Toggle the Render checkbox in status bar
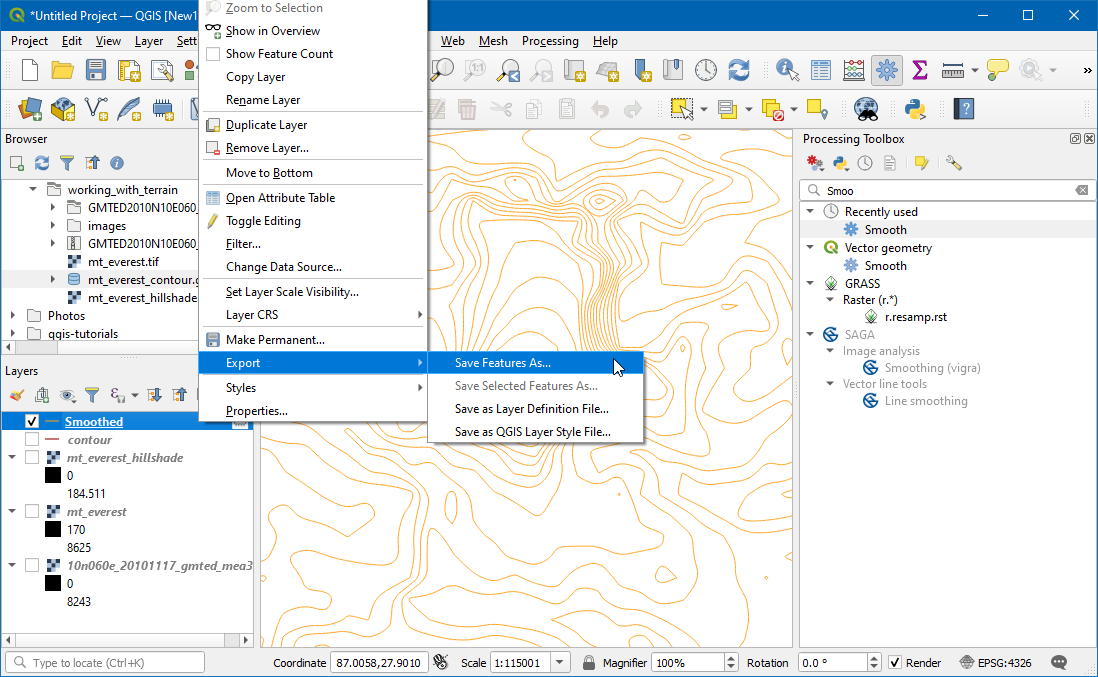 (895, 663)
